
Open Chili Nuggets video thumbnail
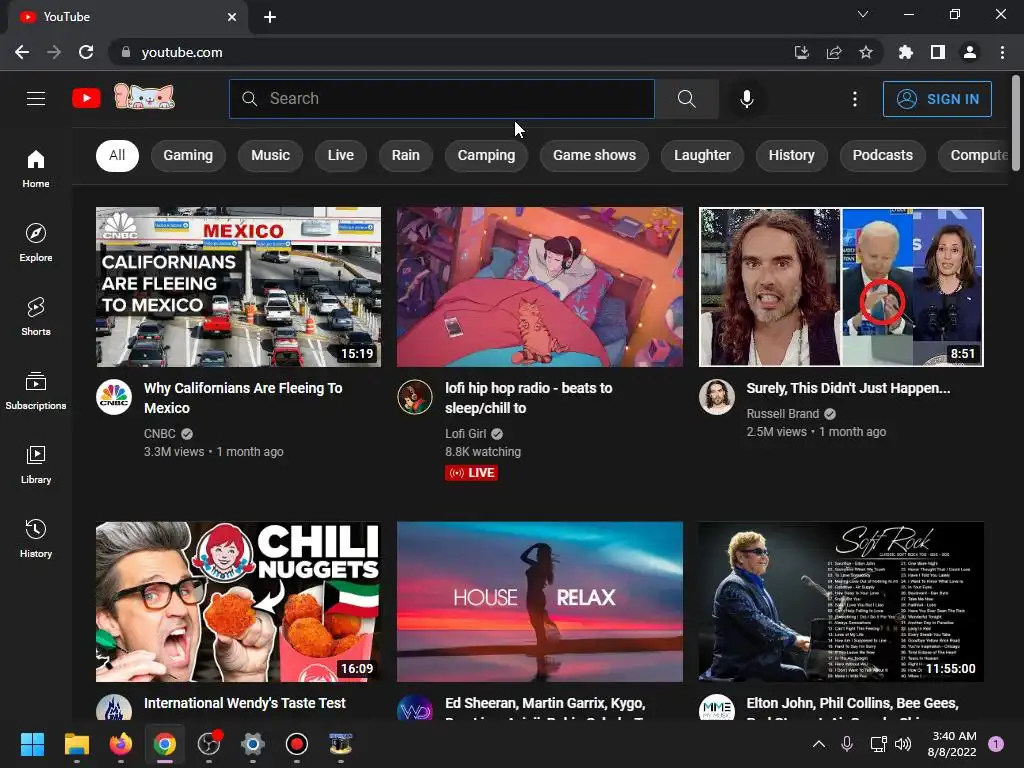pos(238,601)
